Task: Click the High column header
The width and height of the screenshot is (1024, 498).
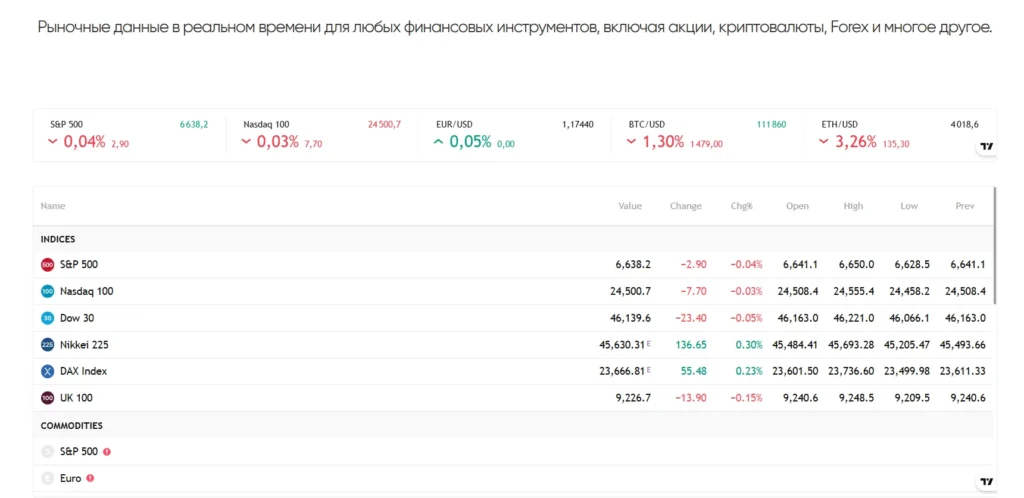Action: click(853, 206)
